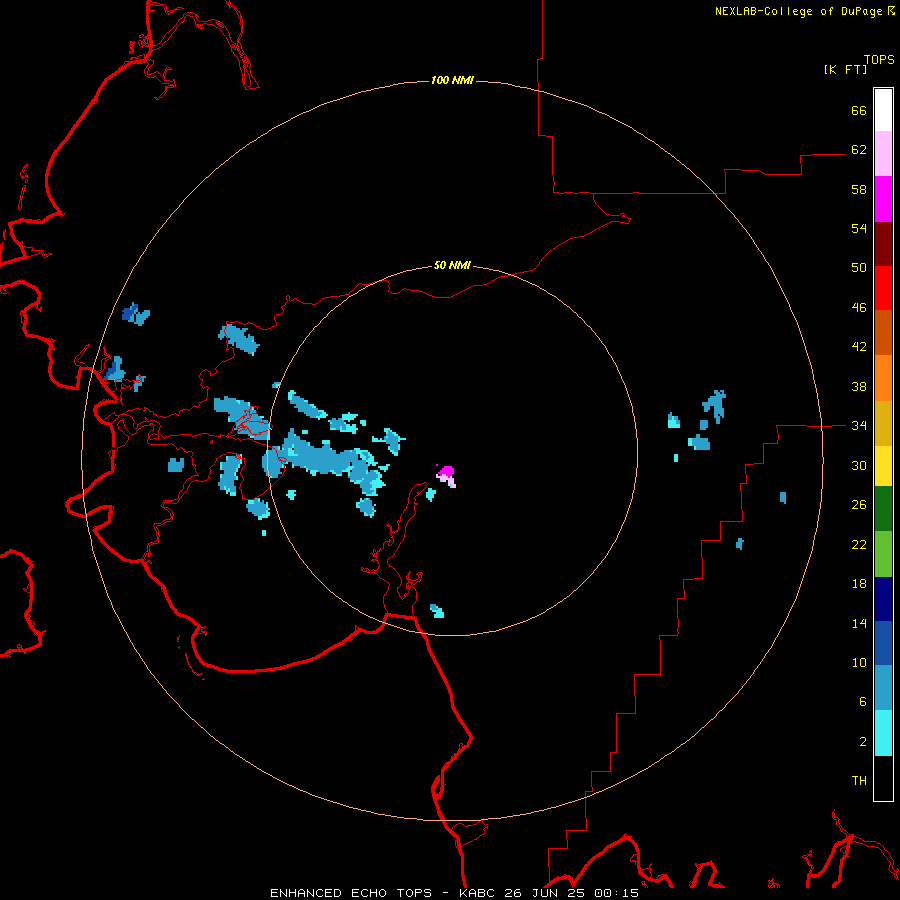Click the magenta high echo top cell
The height and width of the screenshot is (900, 900).
446,474
